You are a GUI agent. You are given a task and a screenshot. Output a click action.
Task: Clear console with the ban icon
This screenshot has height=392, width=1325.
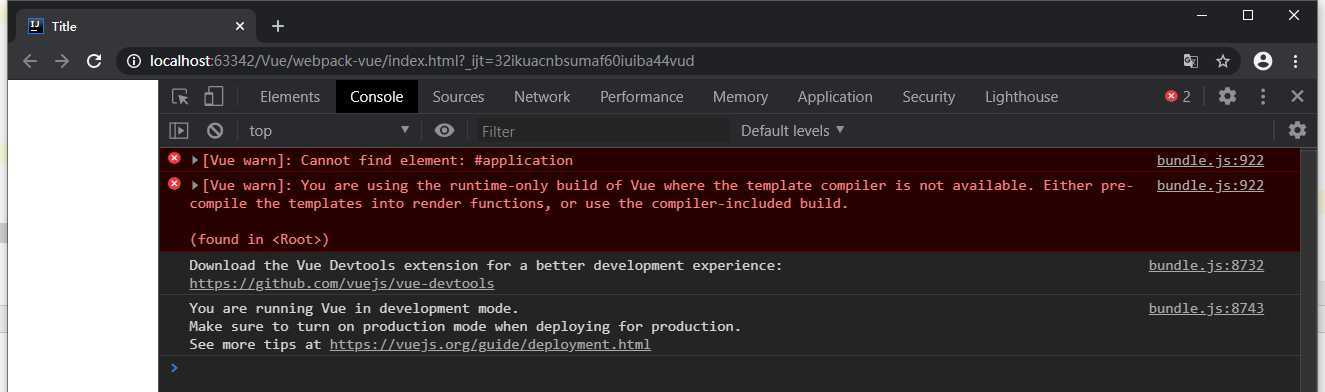215,130
